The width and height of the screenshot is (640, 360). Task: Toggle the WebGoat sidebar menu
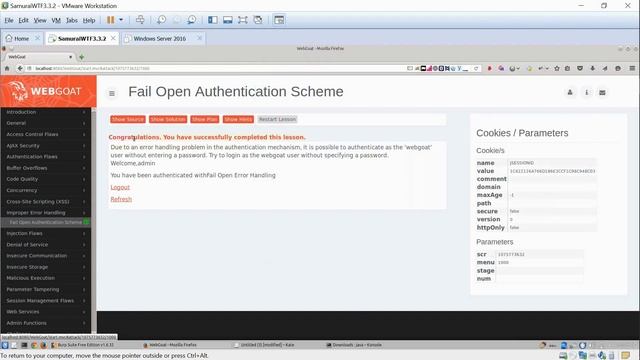coord(112,93)
